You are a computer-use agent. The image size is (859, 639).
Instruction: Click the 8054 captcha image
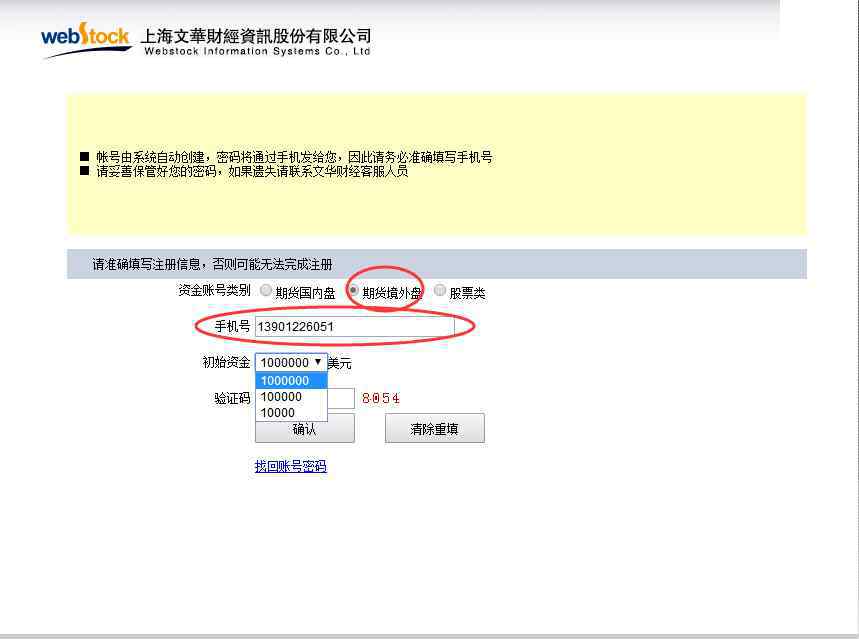point(381,398)
